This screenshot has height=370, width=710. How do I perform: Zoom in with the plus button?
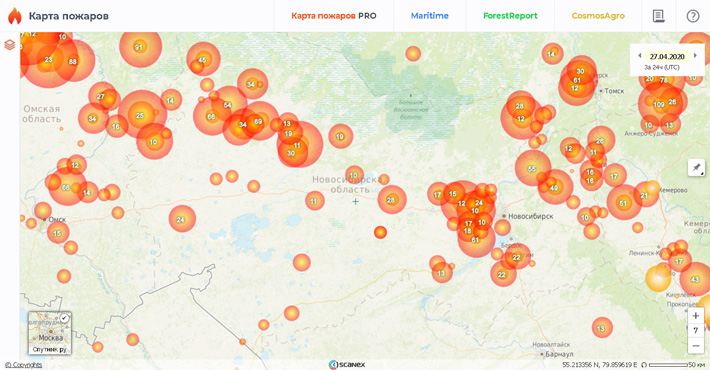pyautogui.click(x=696, y=316)
